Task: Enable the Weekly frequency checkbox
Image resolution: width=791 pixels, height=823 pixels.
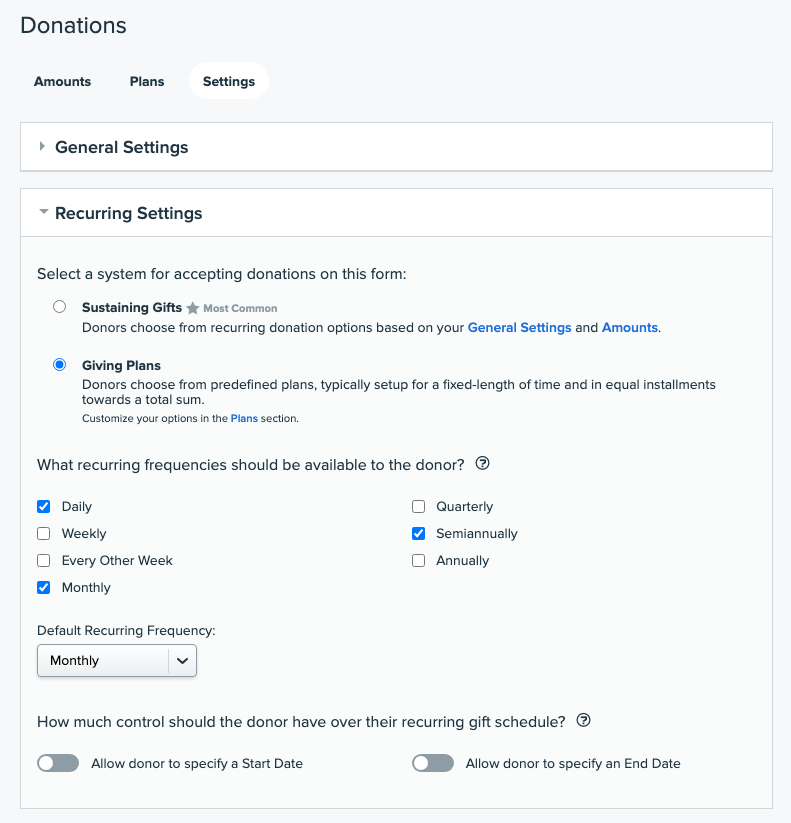Action: click(44, 533)
